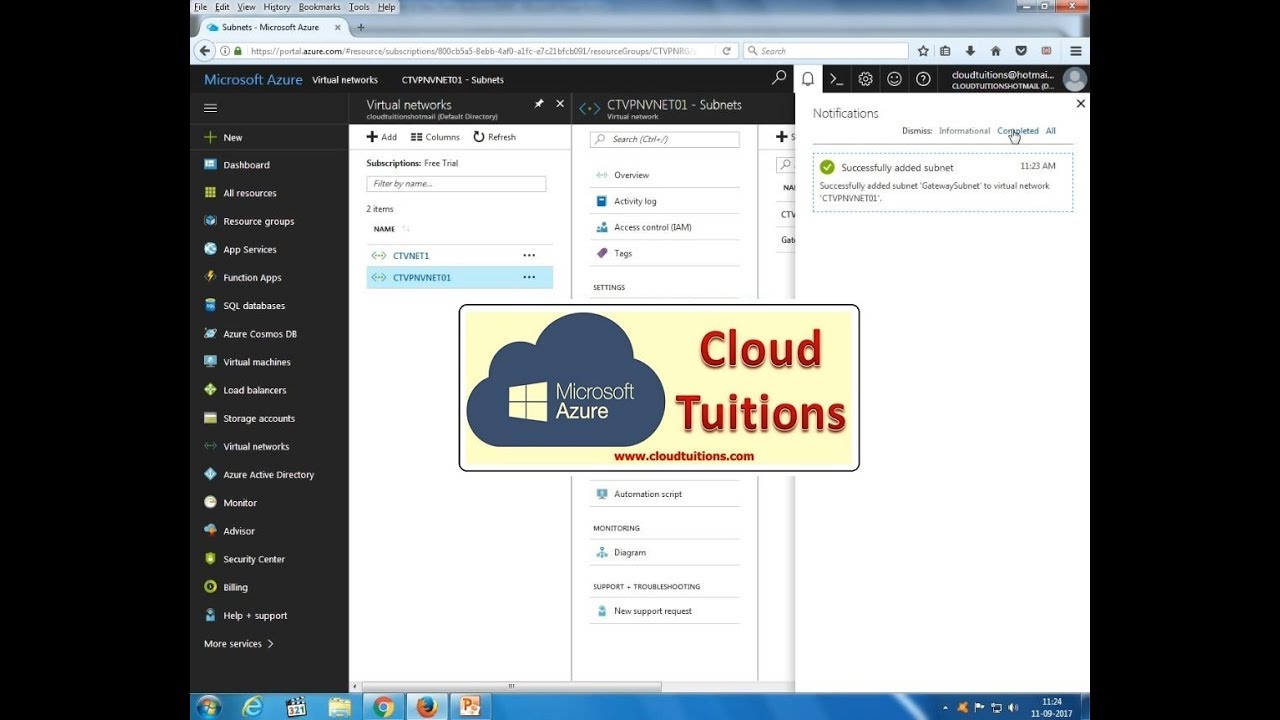This screenshot has height=720, width=1280.
Task: Close the Virtual networks blade
Action: pos(560,104)
